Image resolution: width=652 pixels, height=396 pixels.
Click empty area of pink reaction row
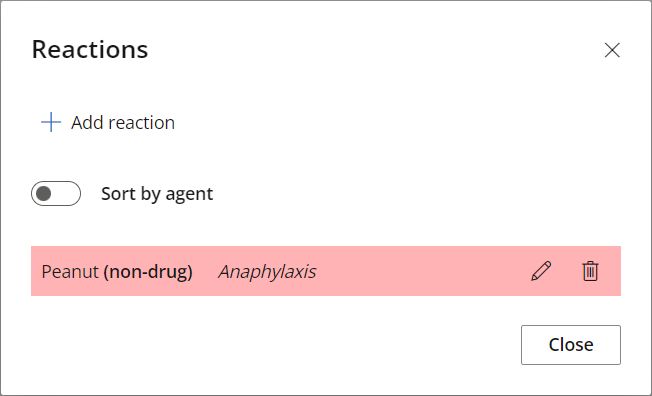(x=420, y=271)
